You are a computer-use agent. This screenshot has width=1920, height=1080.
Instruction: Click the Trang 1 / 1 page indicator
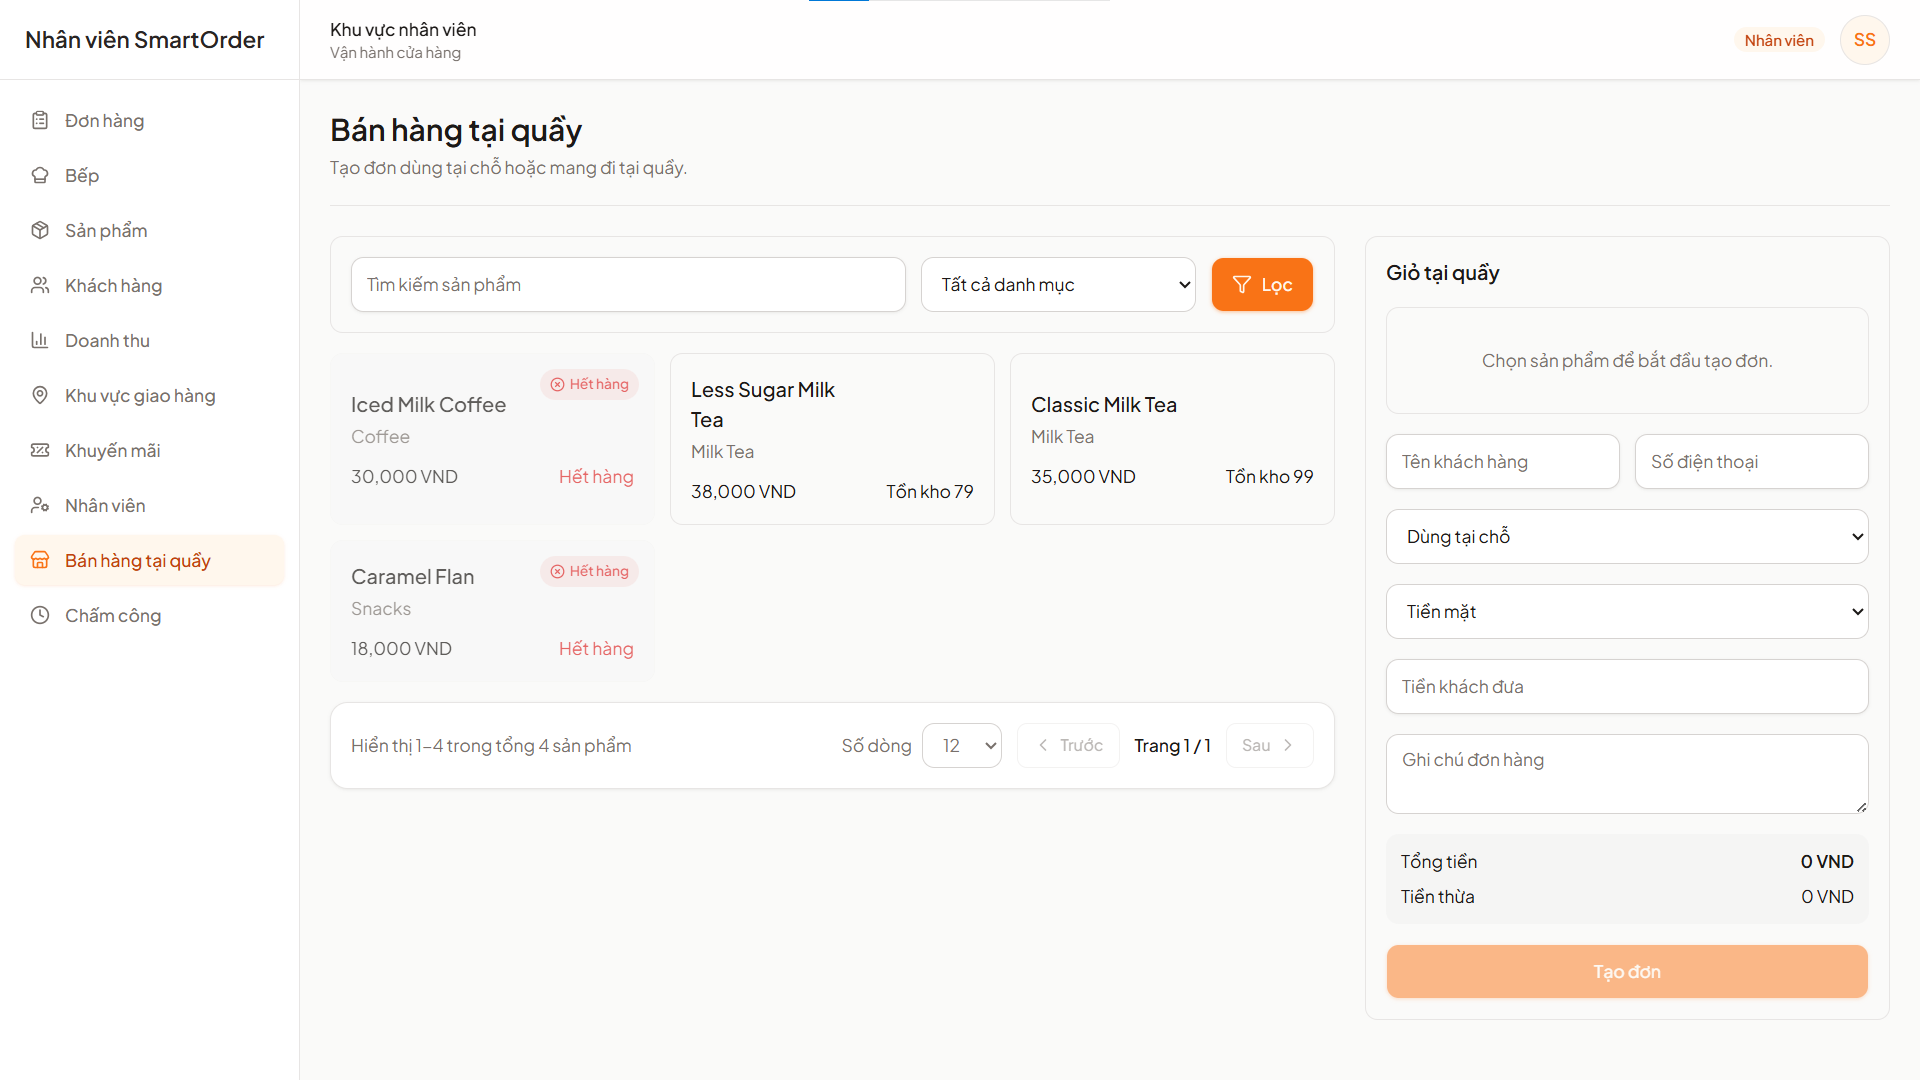click(1172, 746)
